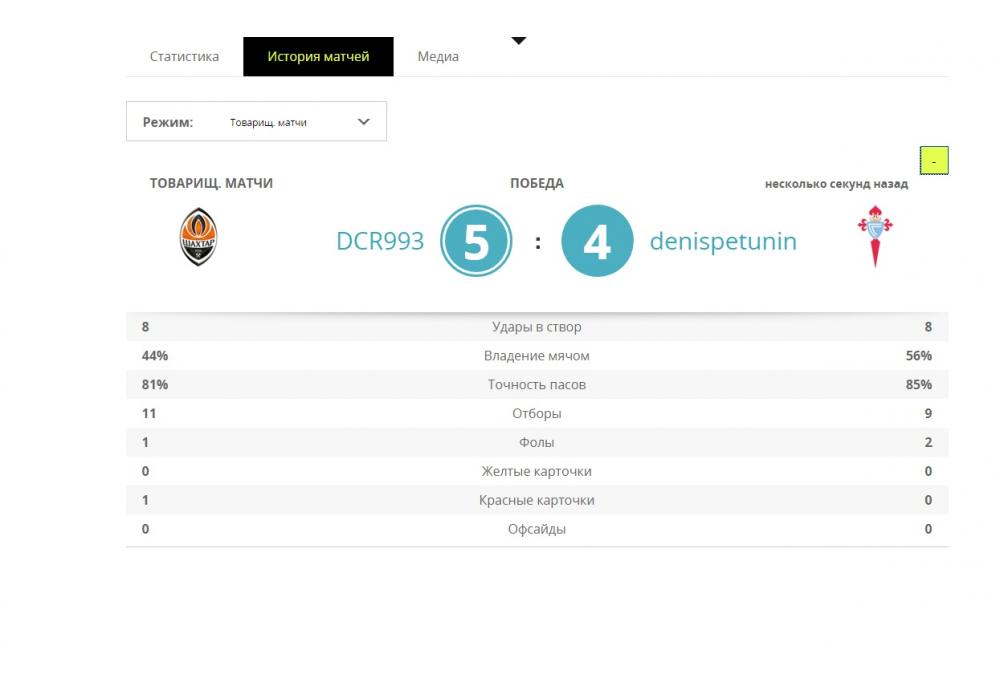Image resolution: width=1000 pixels, height=700 pixels.
Task: Open the Режим mode dropdown
Action: pos(256,122)
